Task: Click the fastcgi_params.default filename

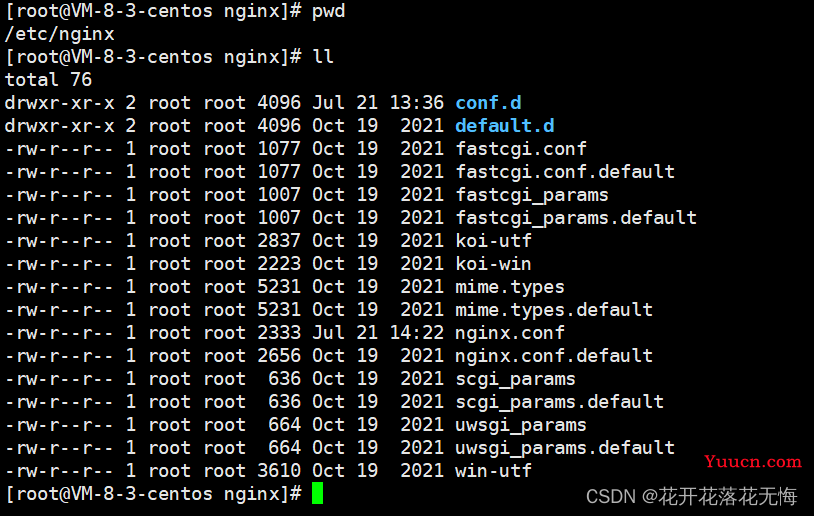Action: [576, 218]
